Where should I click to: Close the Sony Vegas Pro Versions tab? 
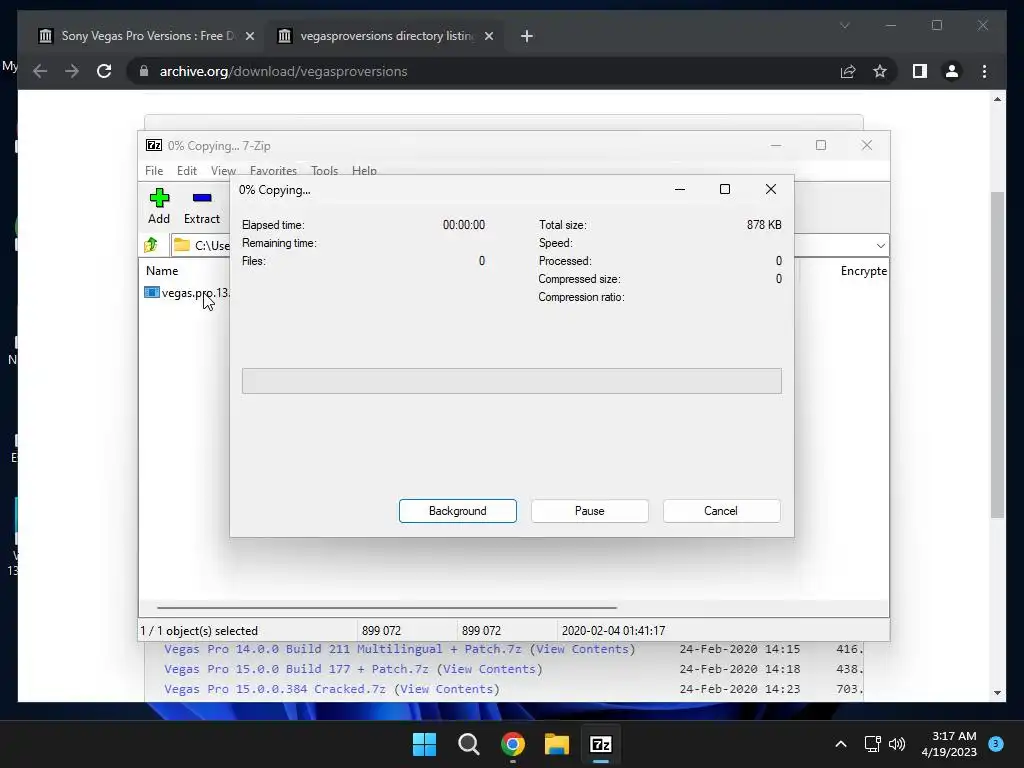(x=249, y=36)
